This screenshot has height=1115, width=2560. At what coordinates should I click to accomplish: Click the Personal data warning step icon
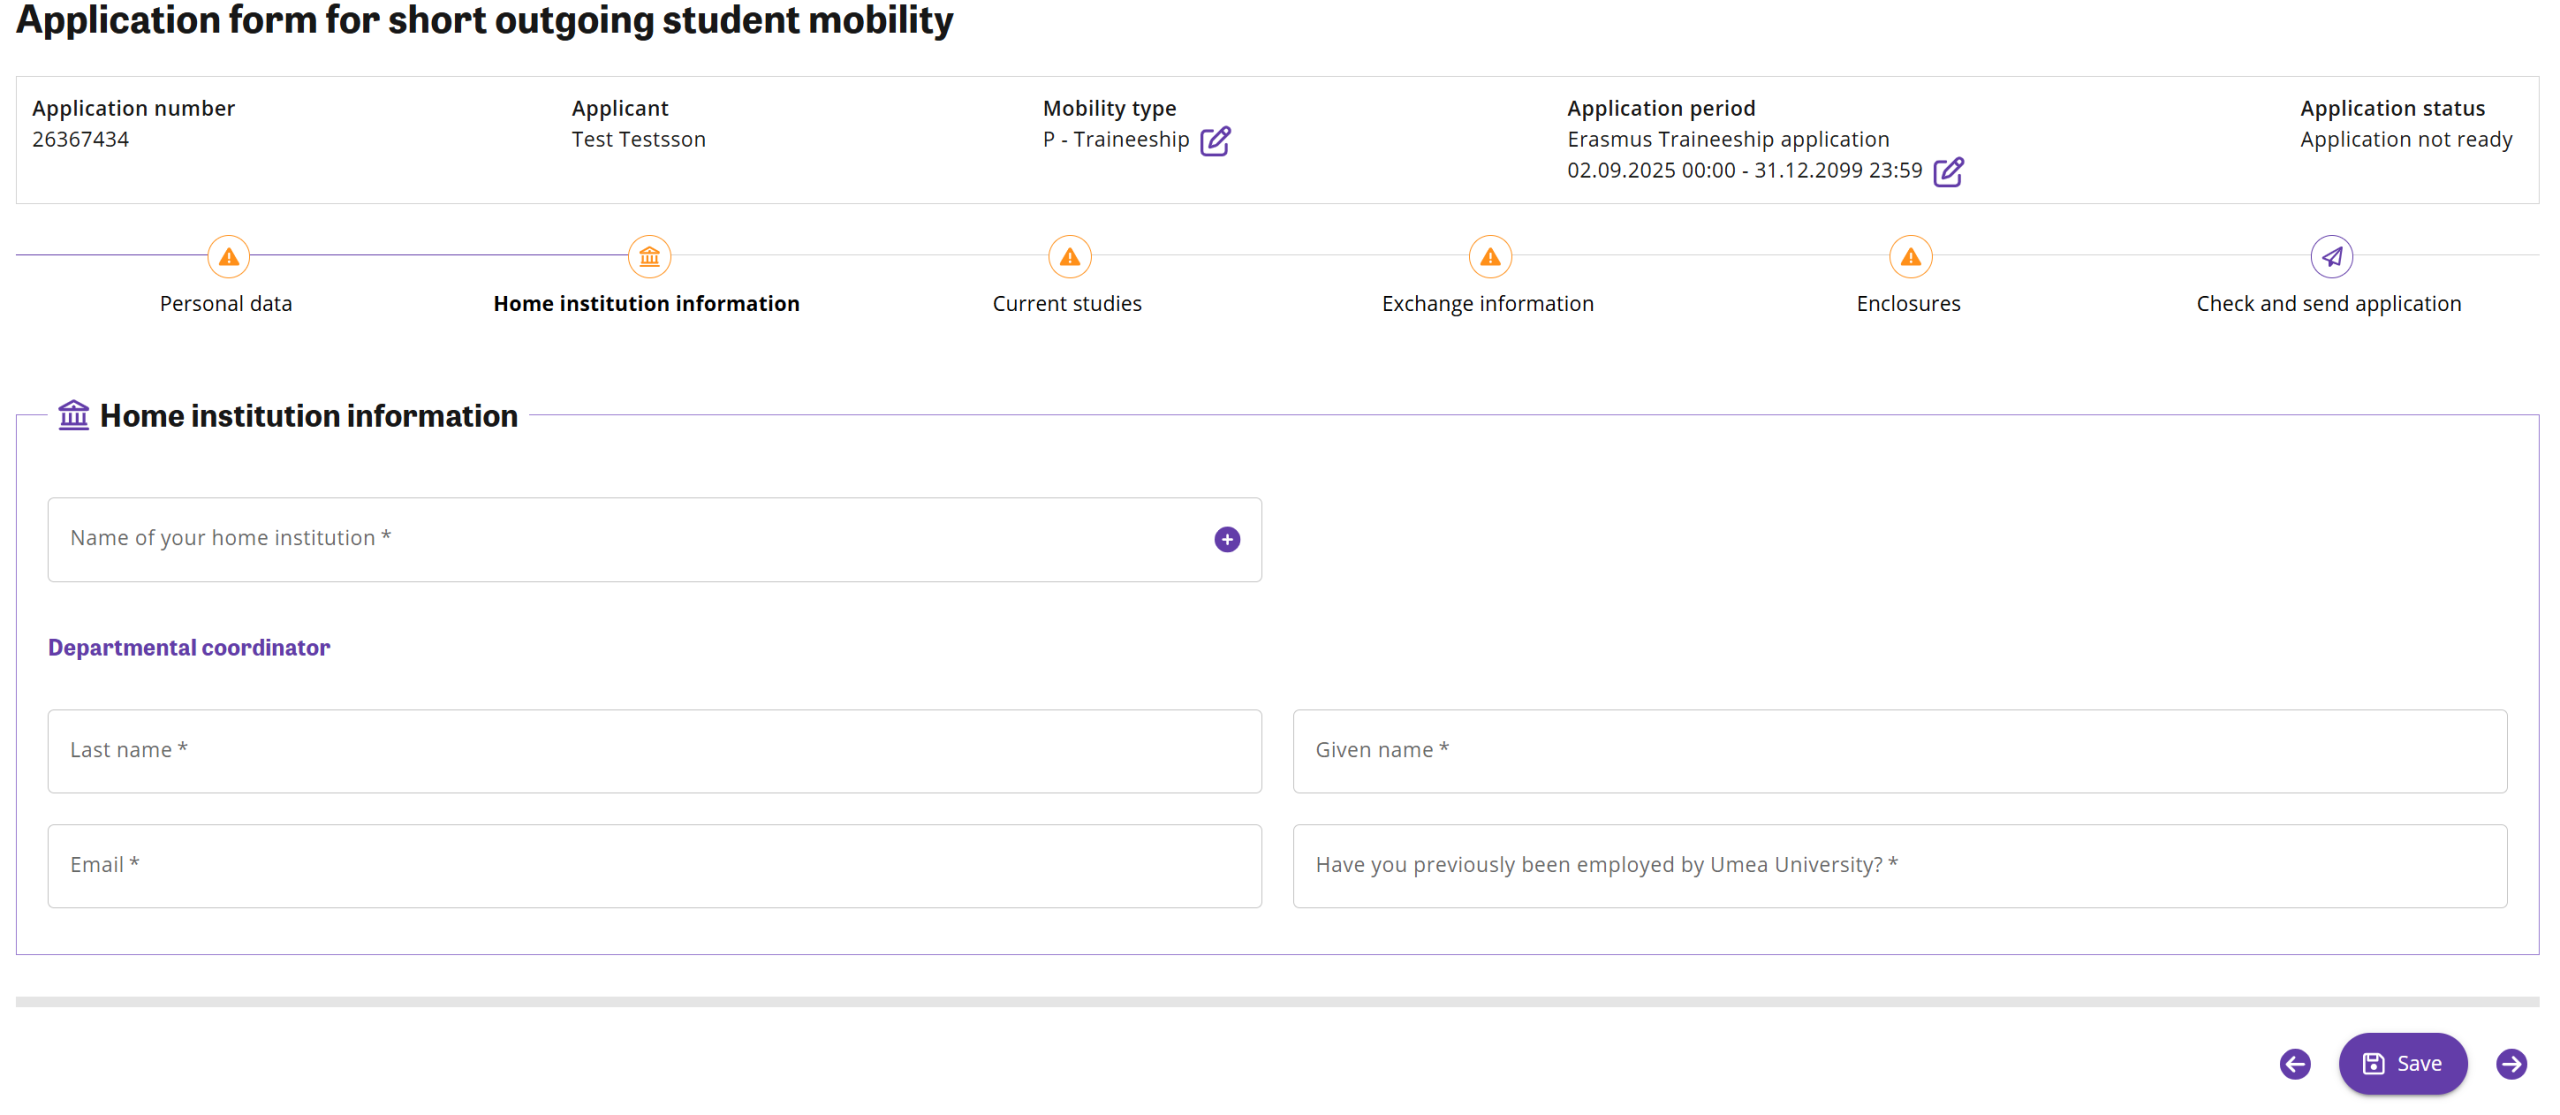[x=228, y=257]
